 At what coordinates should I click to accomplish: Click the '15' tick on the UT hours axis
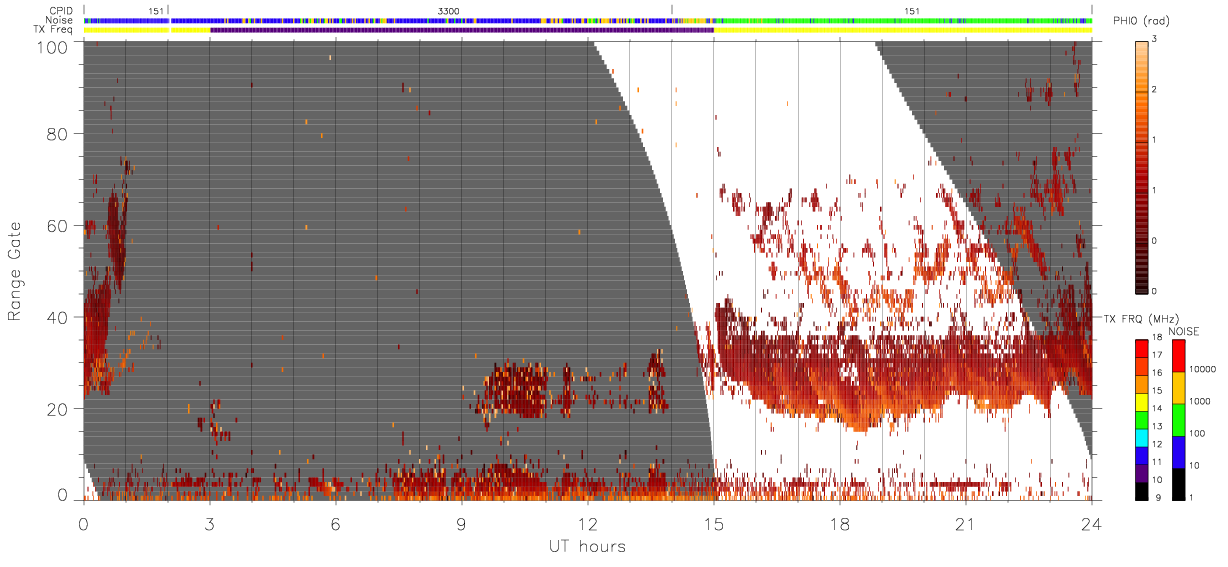(713, 523)
